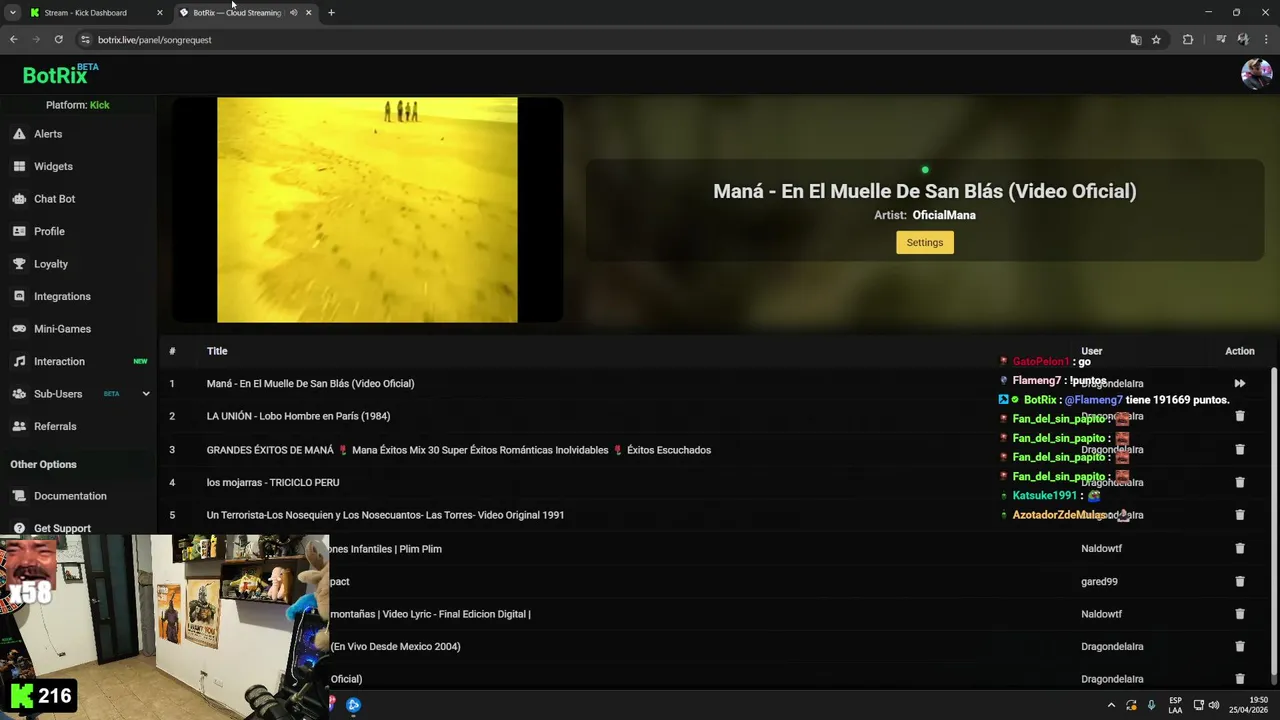Close the Kick Dashboard tab
Screen dimensions: 1280x720
(x=159, y=13)
